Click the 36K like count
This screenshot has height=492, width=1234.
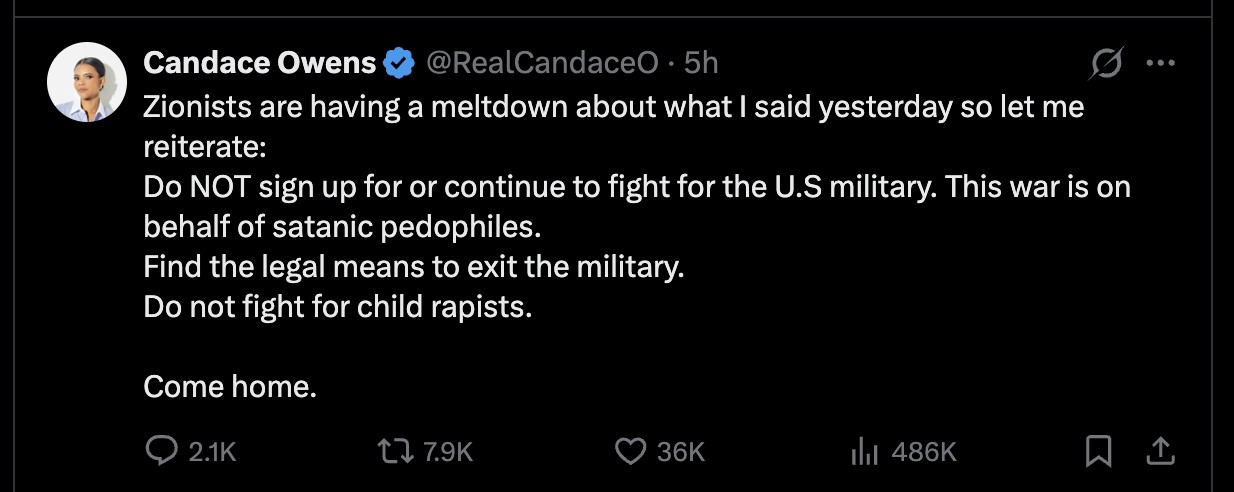[680, 453]
